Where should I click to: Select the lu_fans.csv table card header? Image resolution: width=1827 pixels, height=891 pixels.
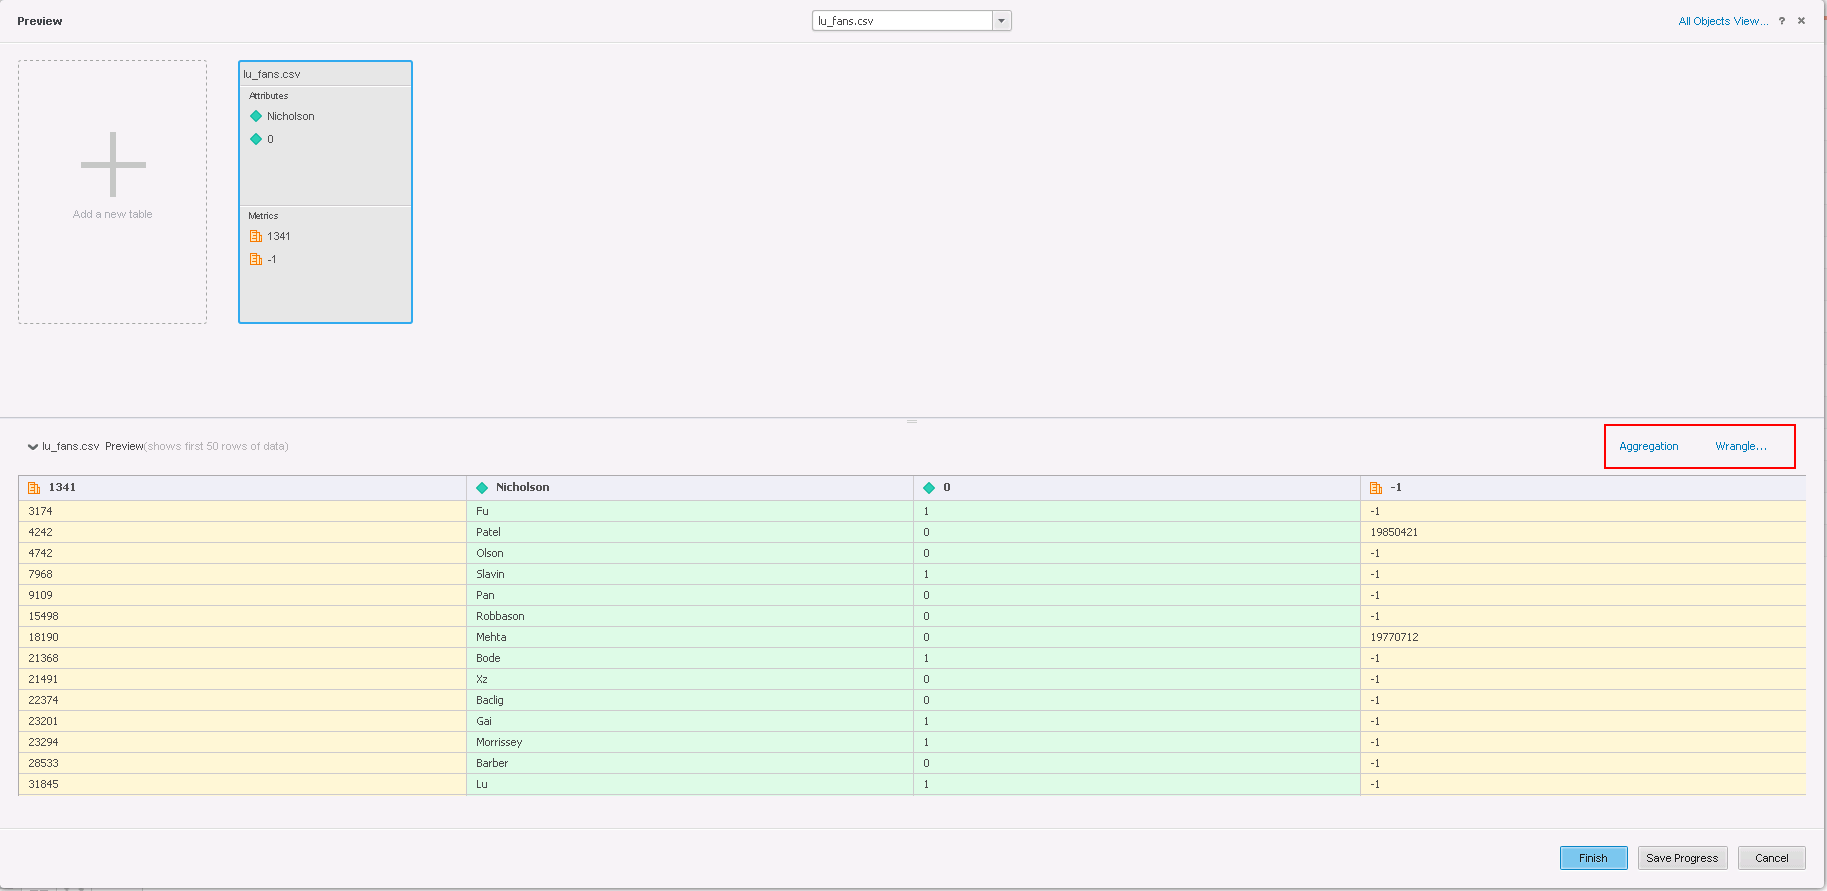coord(325,74)
